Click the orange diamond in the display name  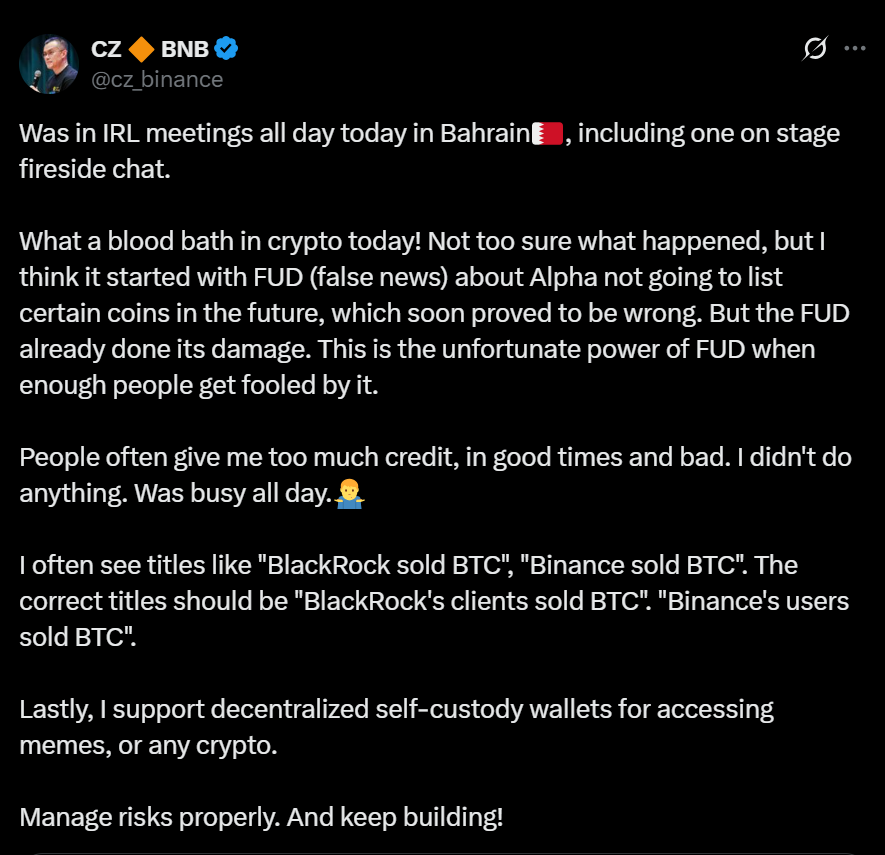coord(142,48)
